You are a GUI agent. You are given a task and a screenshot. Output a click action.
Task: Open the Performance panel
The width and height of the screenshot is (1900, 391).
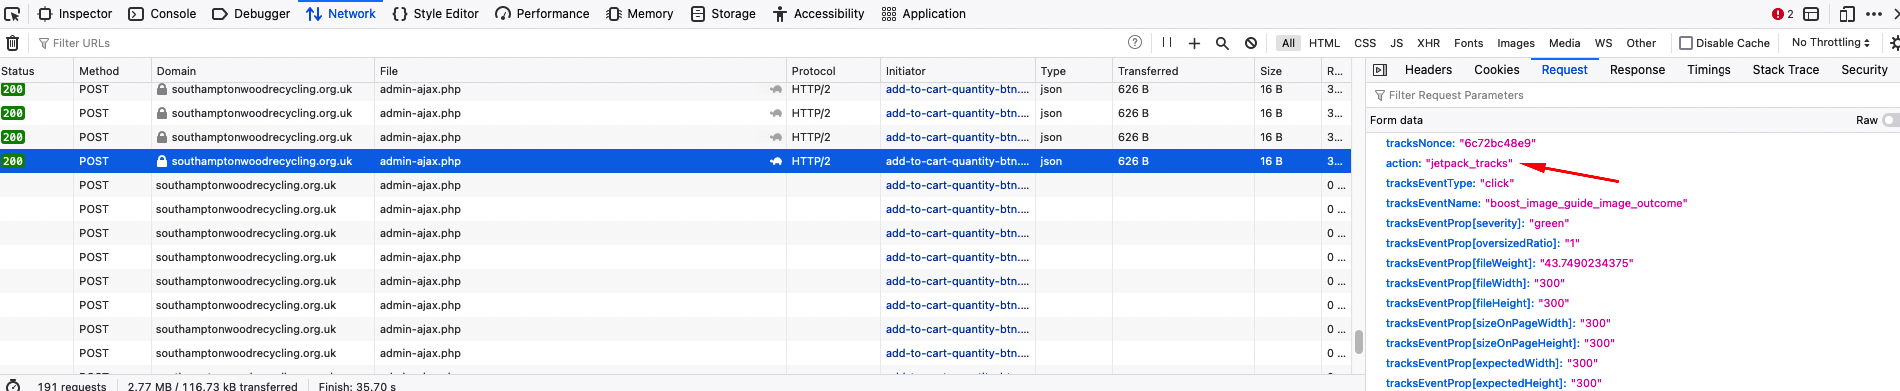(x=542, y=14)
